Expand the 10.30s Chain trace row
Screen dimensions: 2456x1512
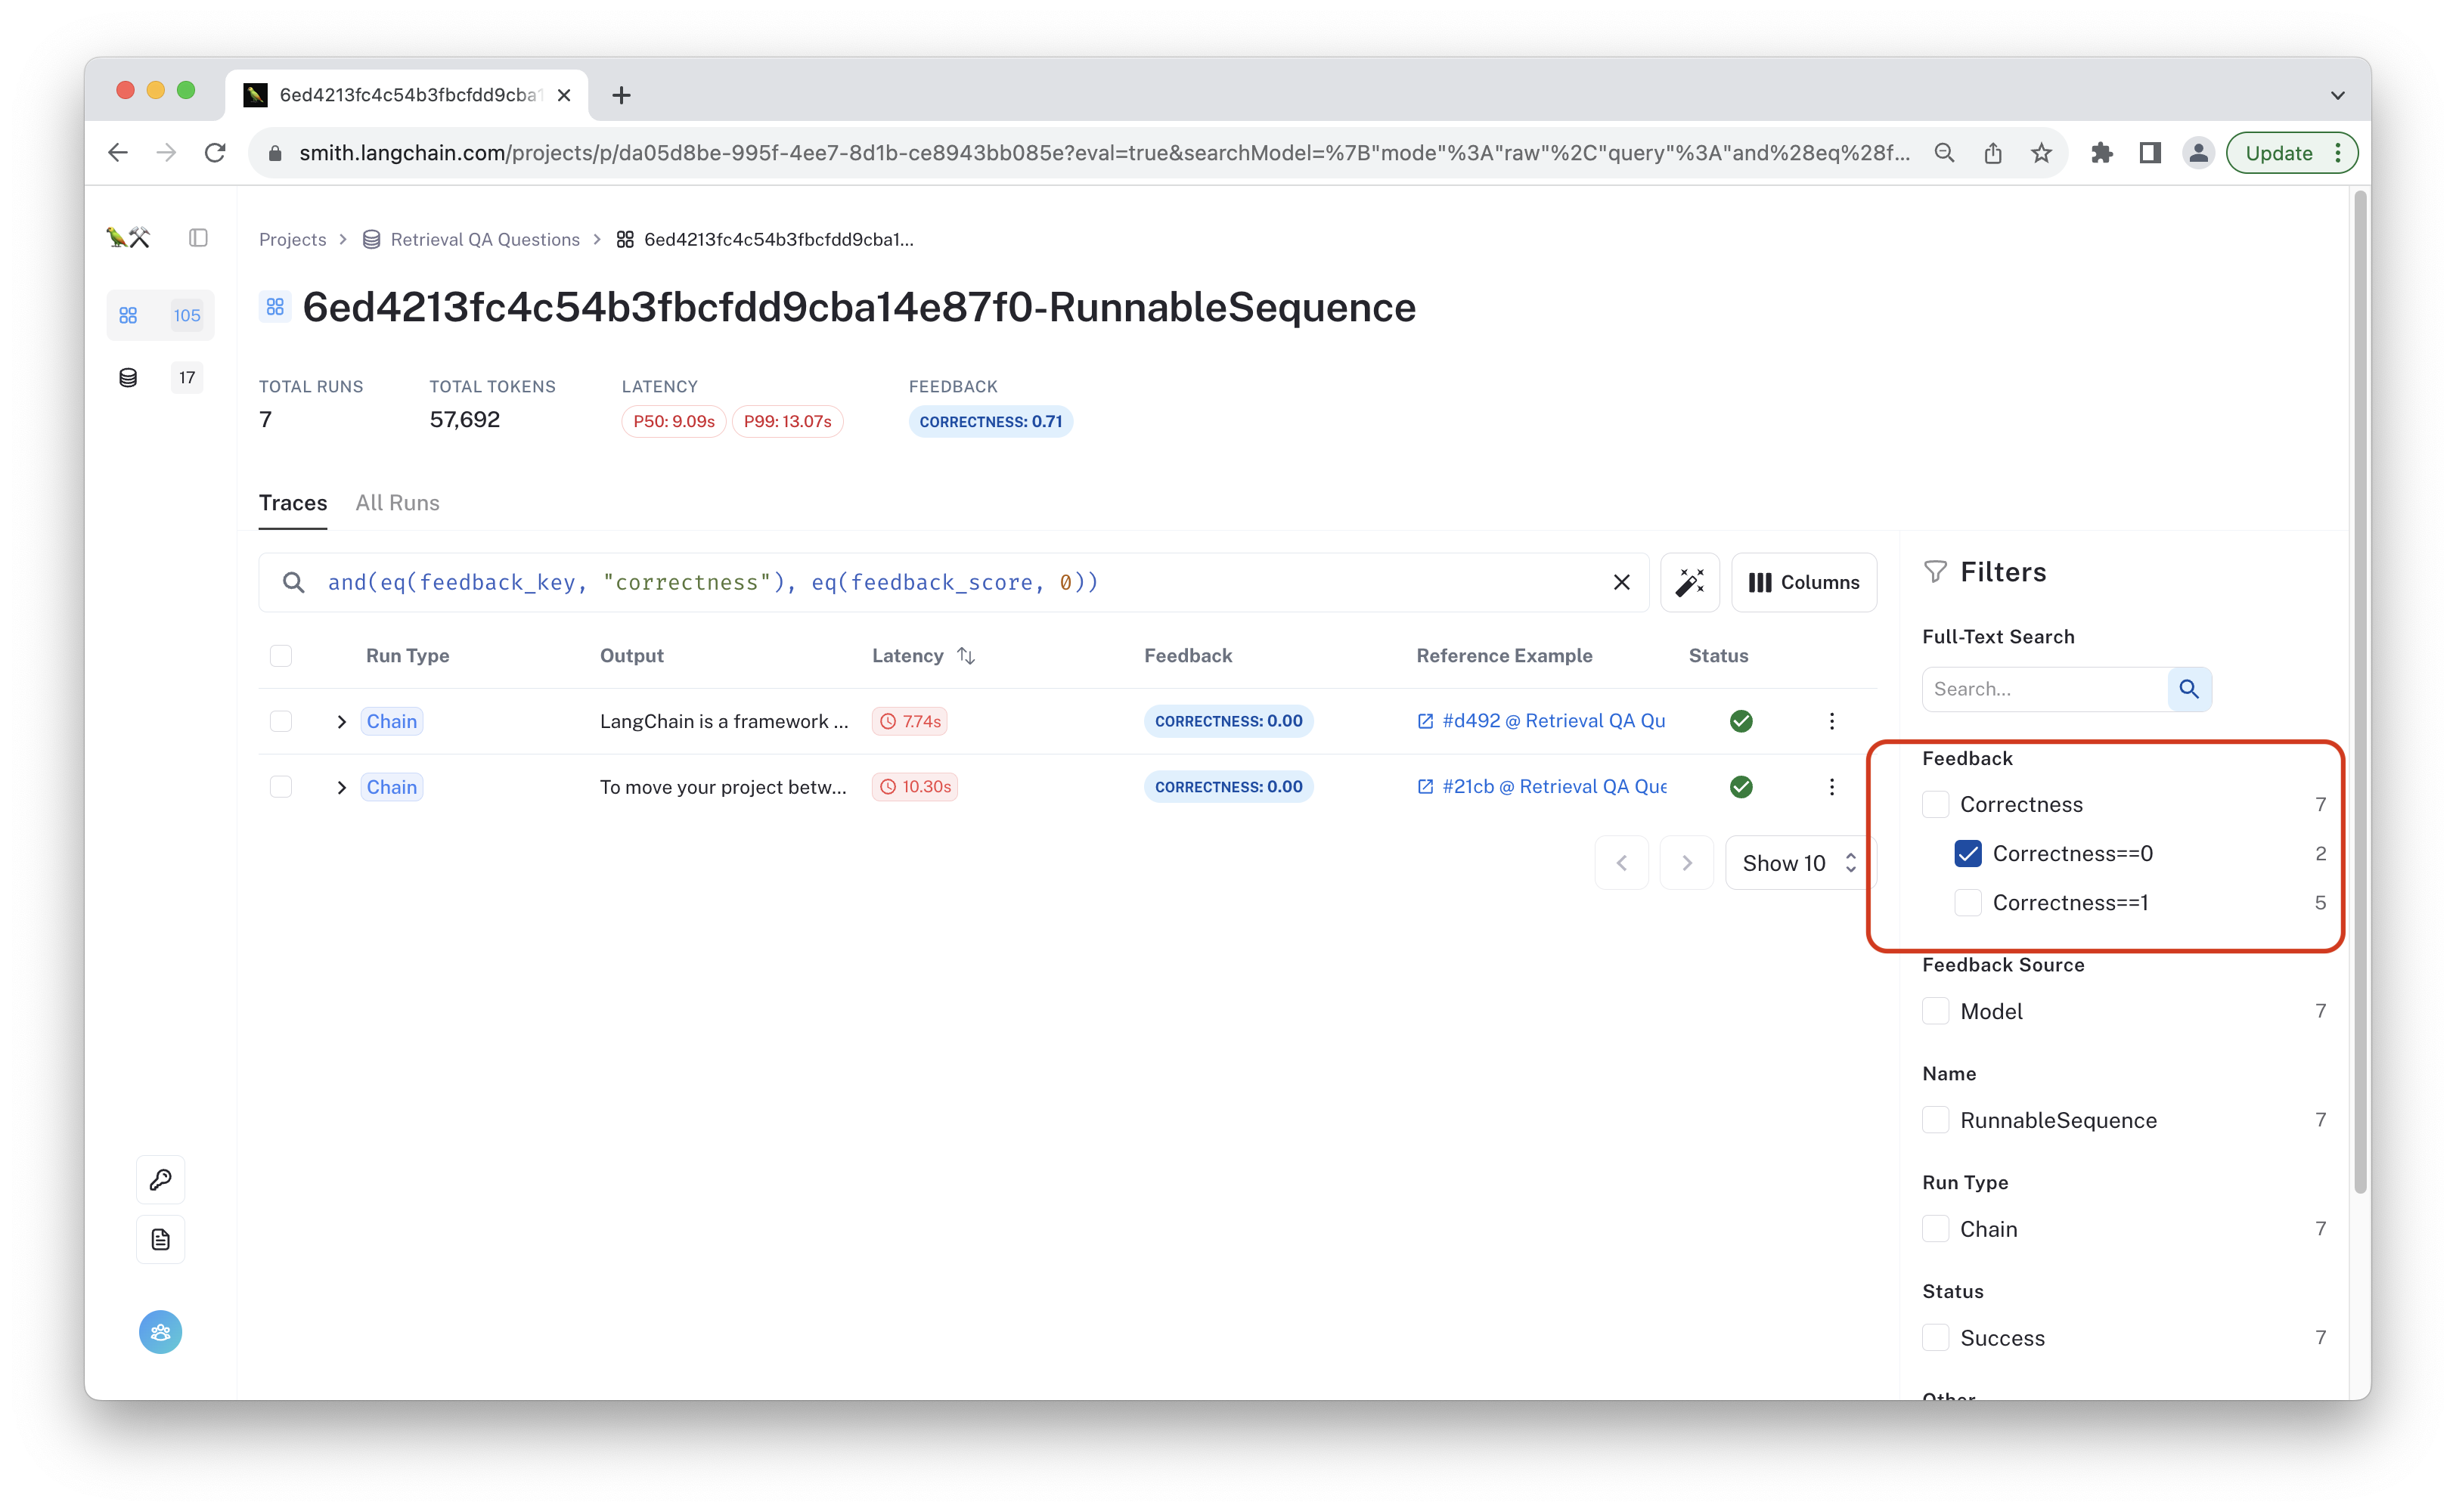click(x=341, y=787)
